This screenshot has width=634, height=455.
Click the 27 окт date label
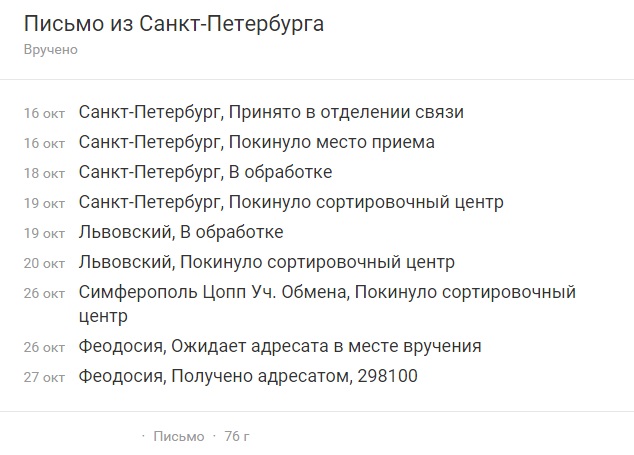[x=44, y=377]
